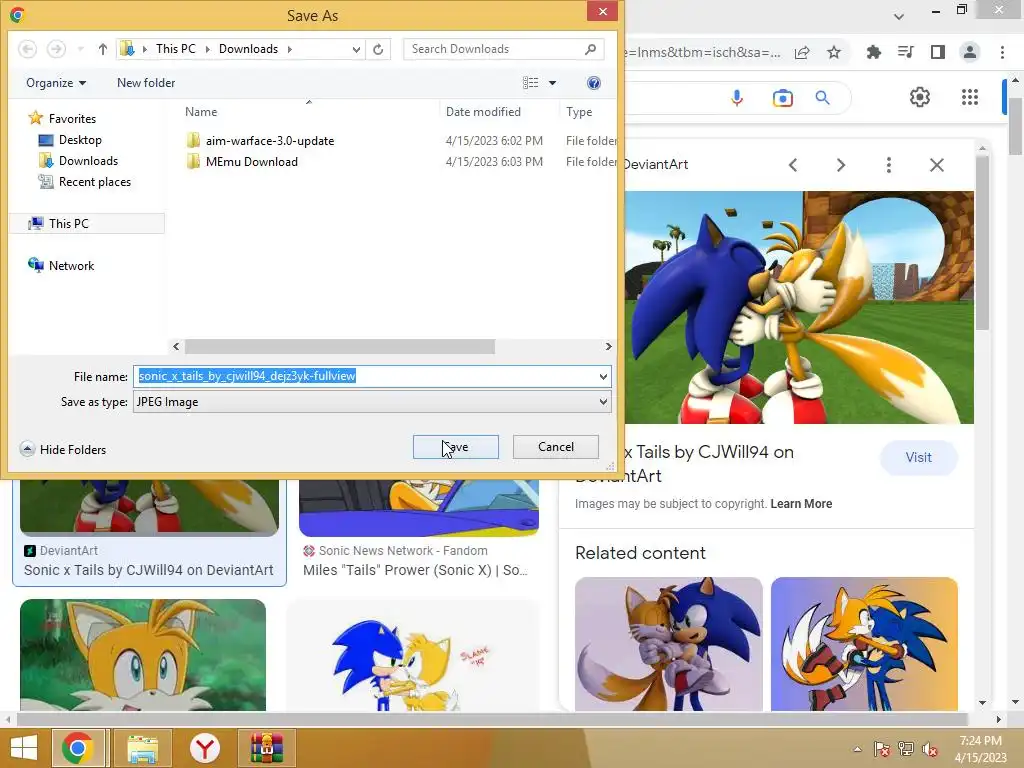1024x768 pixels.
Task: Select Downloads in navigation pane
Action: click(x=78, y=161)
